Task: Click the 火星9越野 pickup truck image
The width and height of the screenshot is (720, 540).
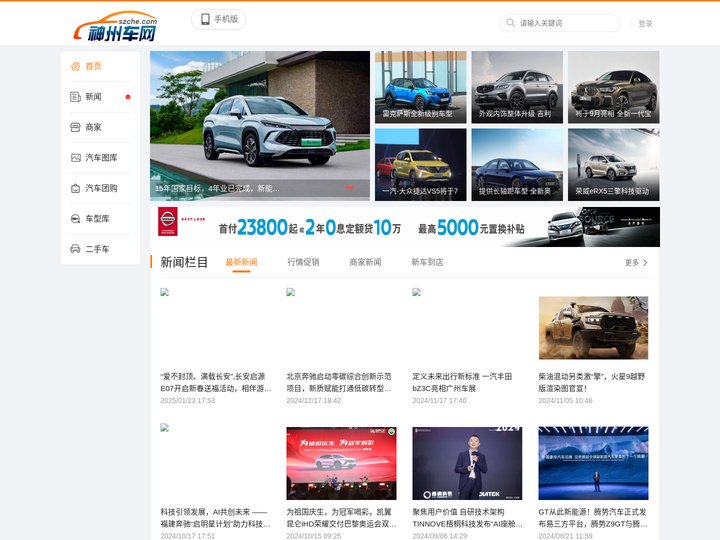Action: click(x=593, y=328)
